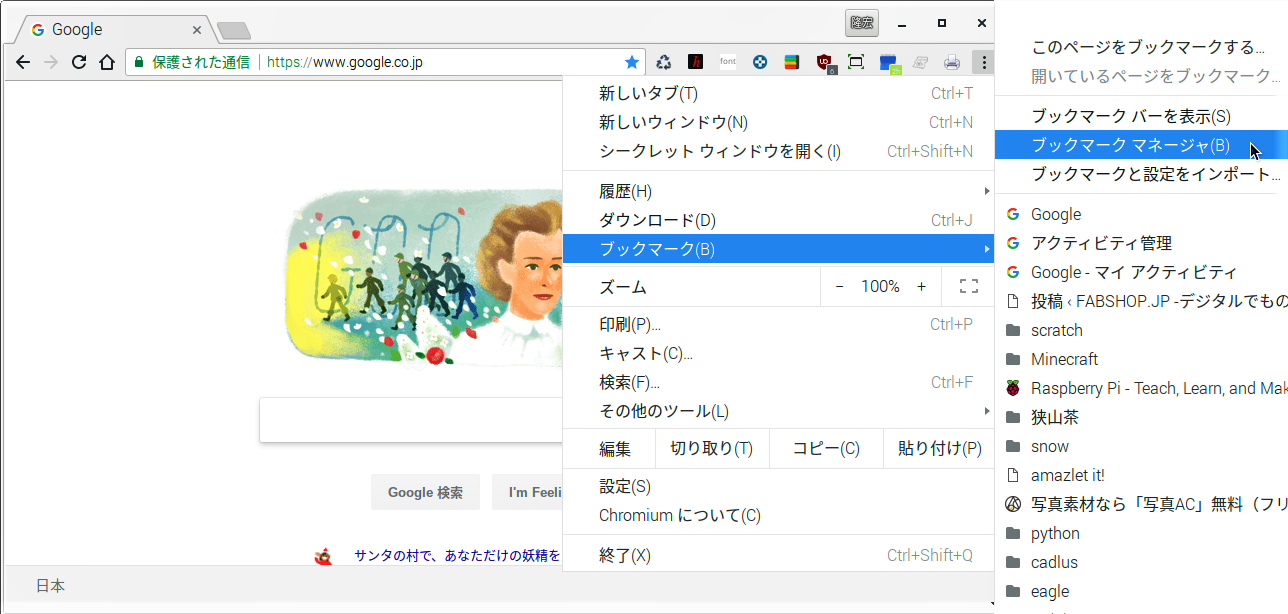Select the Google tab
Image resolution: width=1288 pixels, height=614 pixels.
pyautogui.click(x=112, y=30)
